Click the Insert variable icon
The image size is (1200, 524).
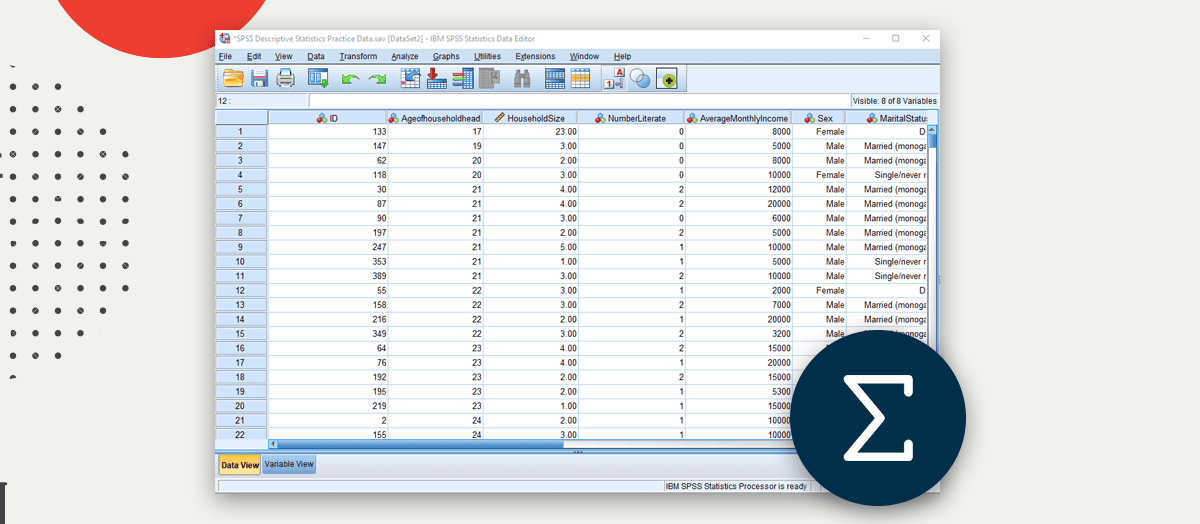(x=580, y=78)
